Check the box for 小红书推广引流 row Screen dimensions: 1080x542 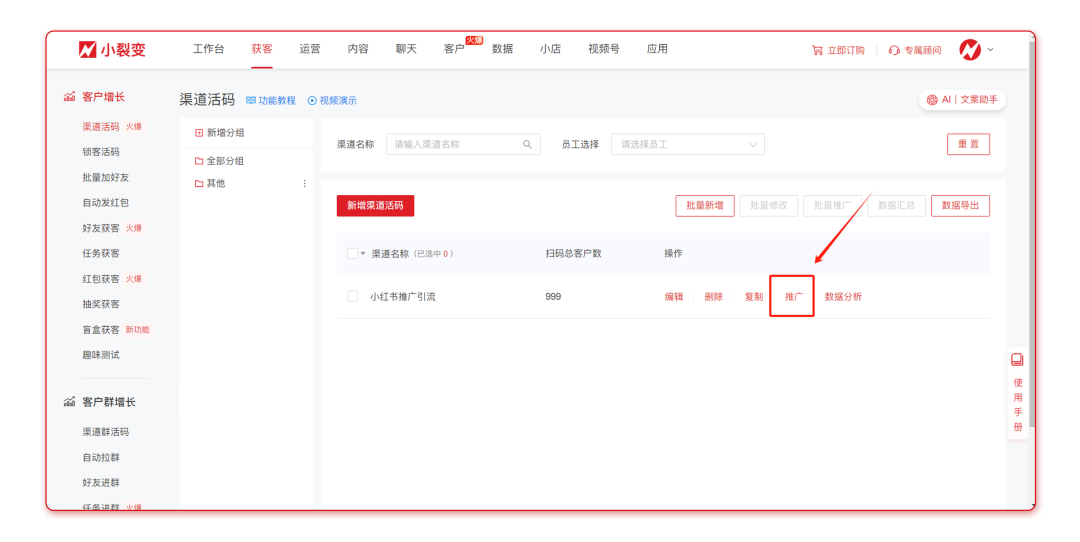click(352, 297)
